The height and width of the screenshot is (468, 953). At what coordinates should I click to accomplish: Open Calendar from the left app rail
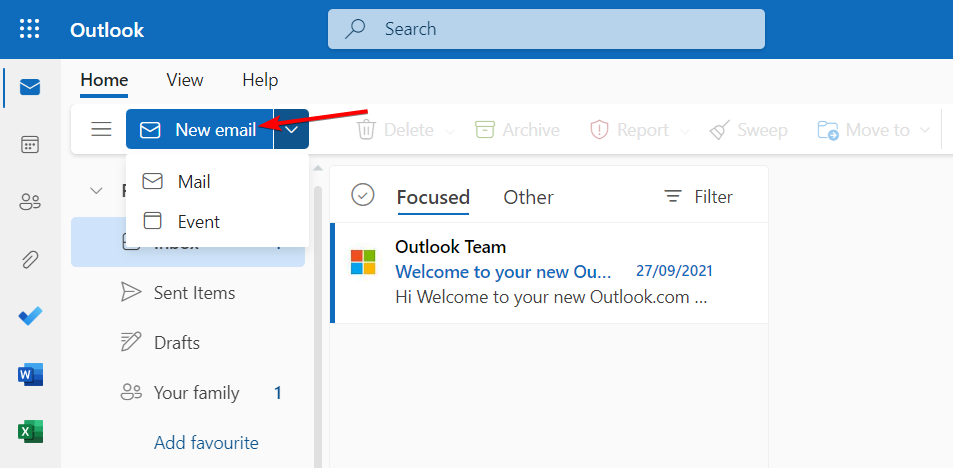tap(30, 145)
